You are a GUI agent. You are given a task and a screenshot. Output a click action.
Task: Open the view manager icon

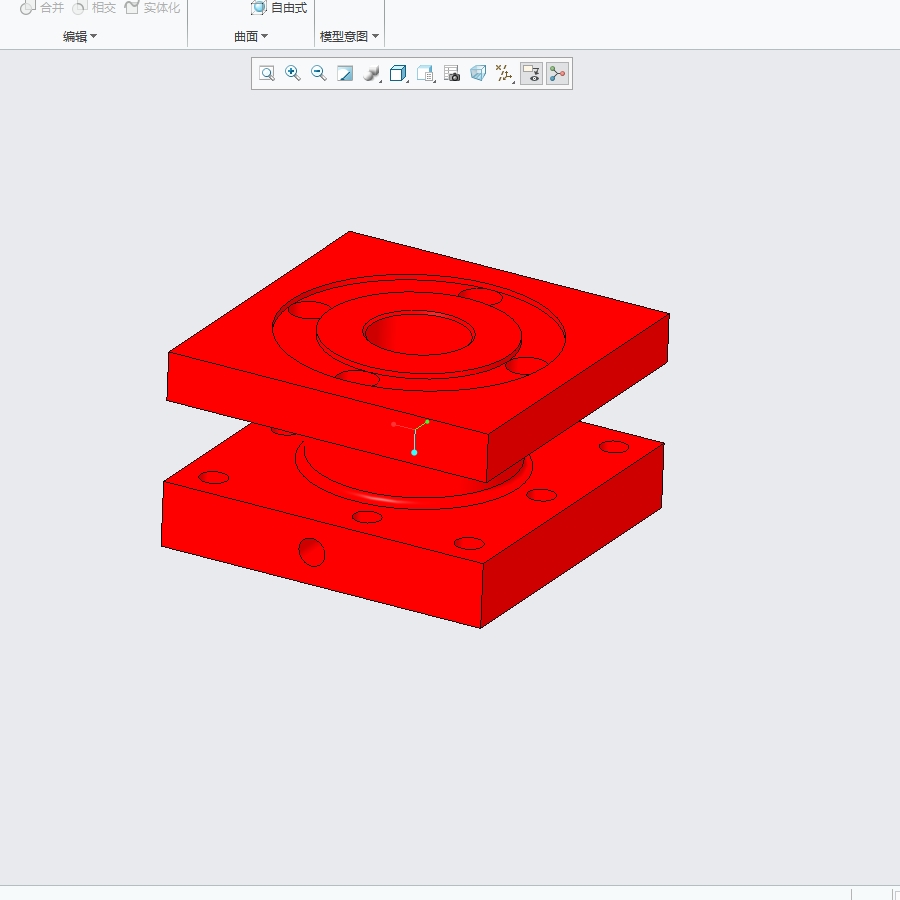425,73
